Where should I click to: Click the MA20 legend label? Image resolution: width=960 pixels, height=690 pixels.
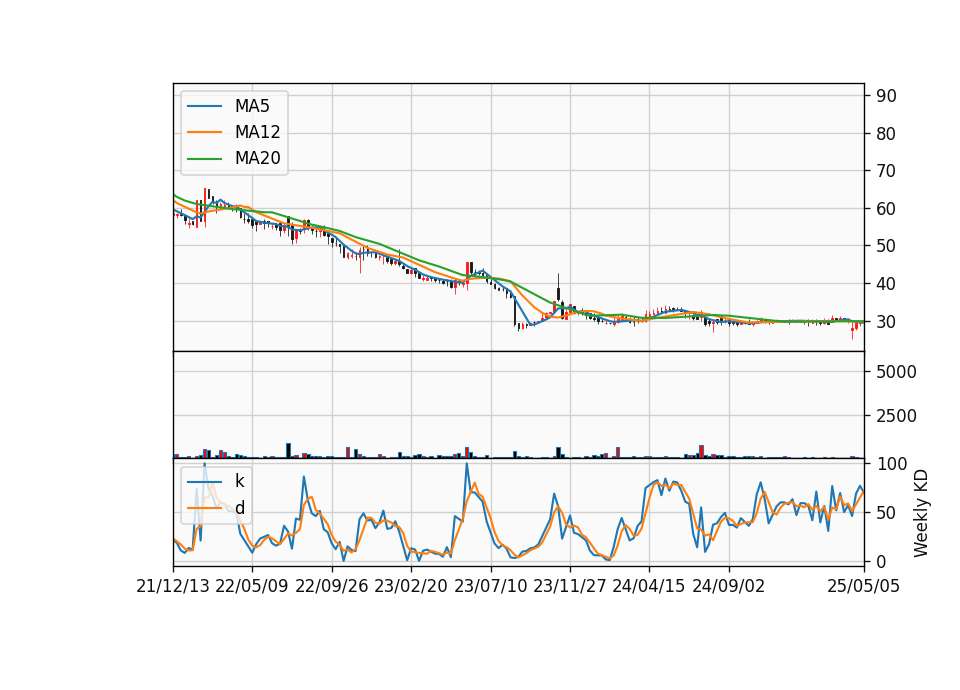coord(257,158)
